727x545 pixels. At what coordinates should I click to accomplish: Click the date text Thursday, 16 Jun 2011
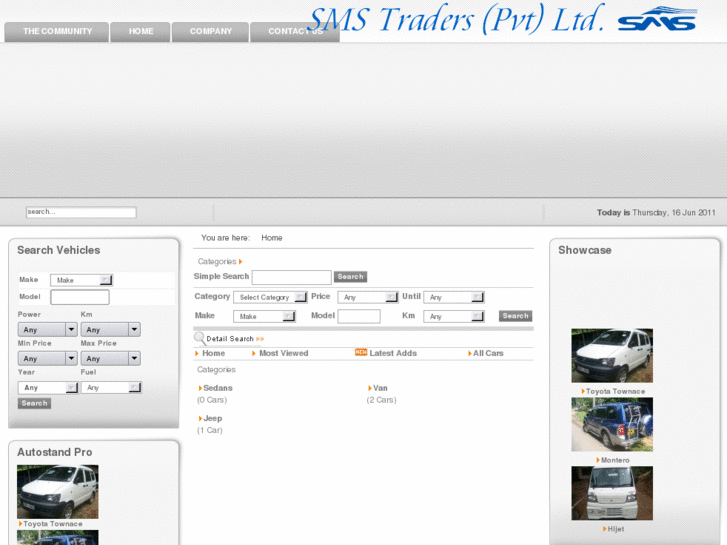point(674,212)
